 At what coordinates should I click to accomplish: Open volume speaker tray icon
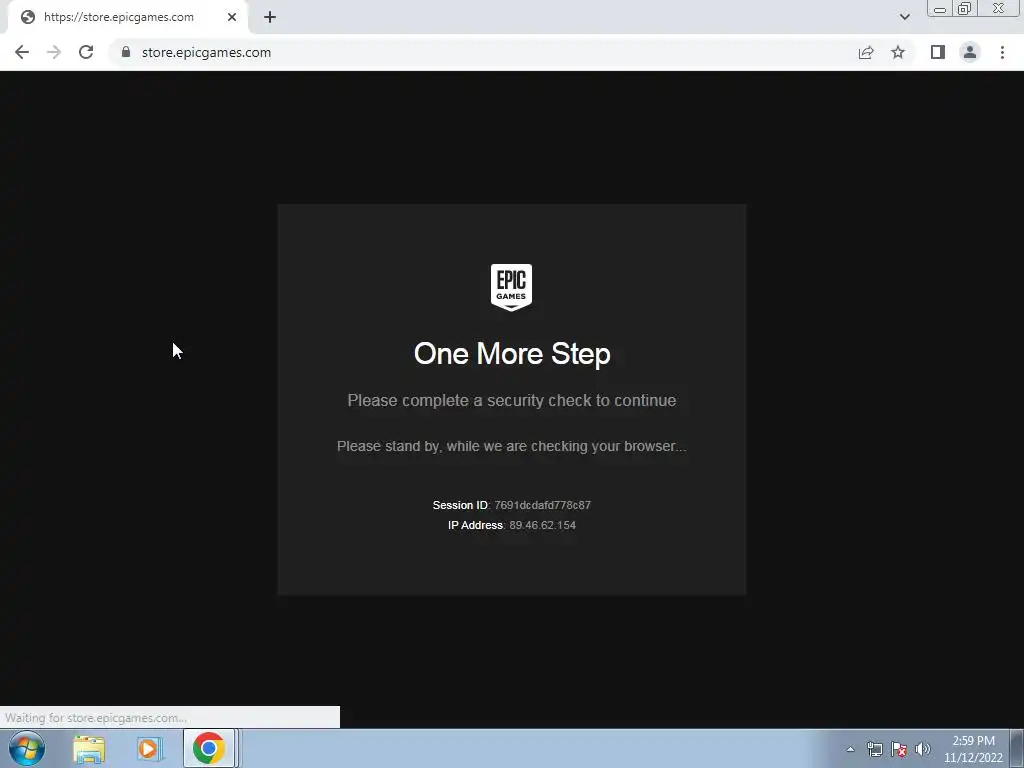click(923, 749)
